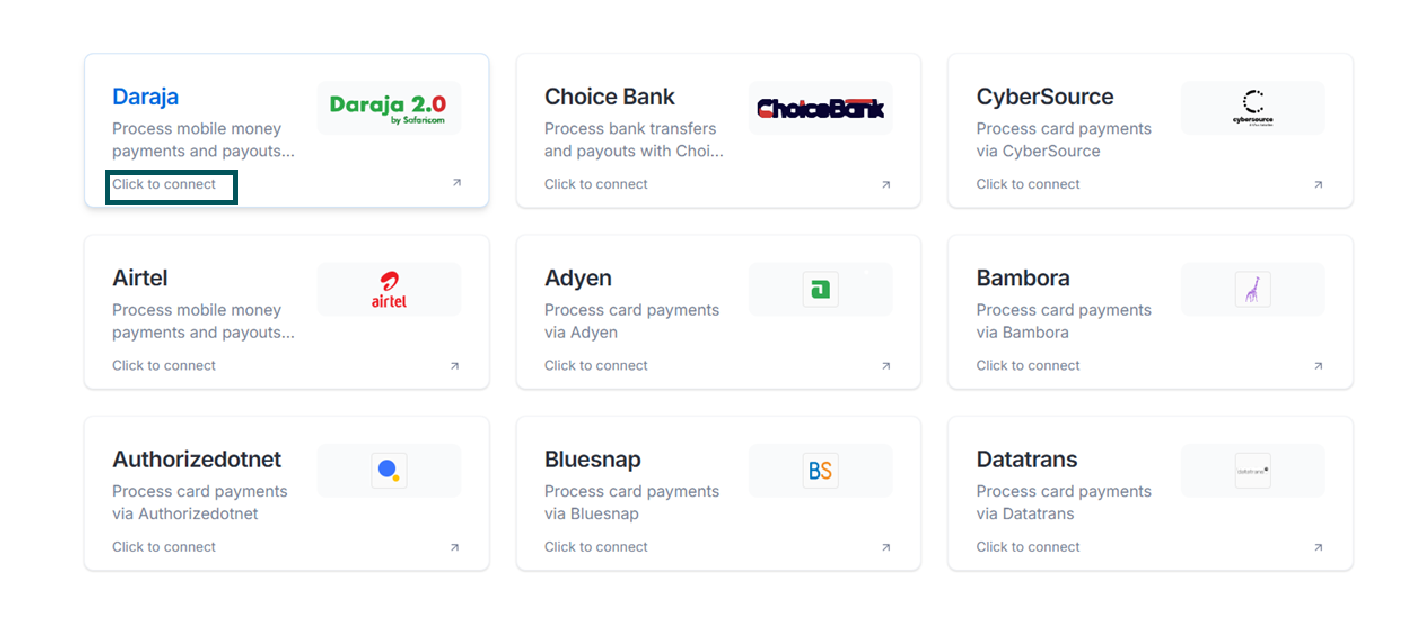Click the Bluesnap BS logo icon
This screenshot has height=630, width=1409.
(x=820, y=471)
